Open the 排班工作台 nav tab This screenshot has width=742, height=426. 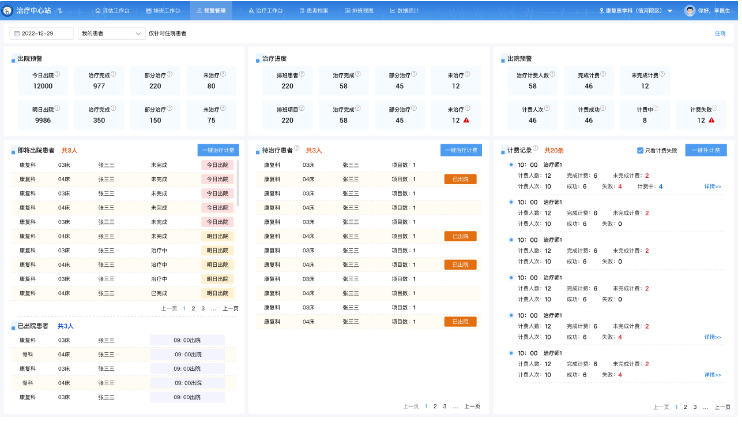click(163, 10)
